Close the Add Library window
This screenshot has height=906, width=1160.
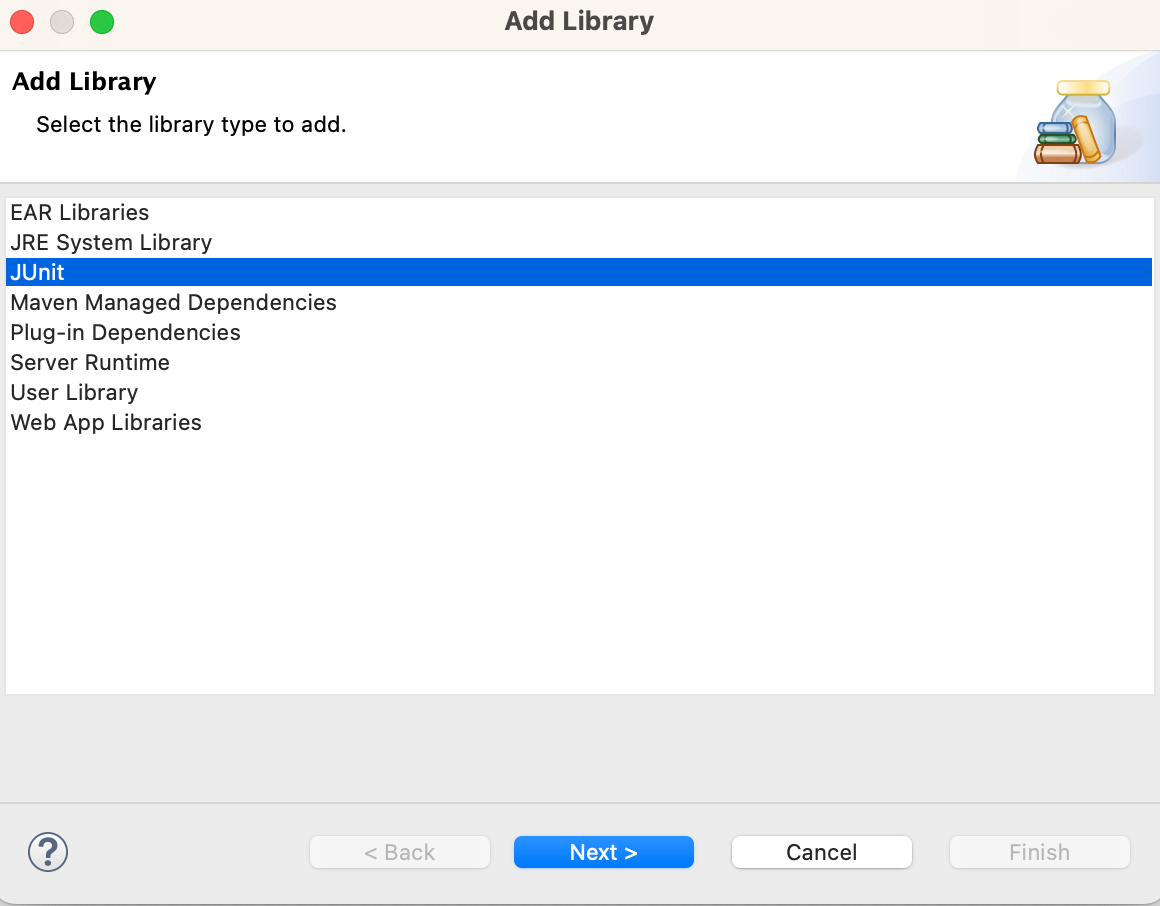tap(22, 22)
